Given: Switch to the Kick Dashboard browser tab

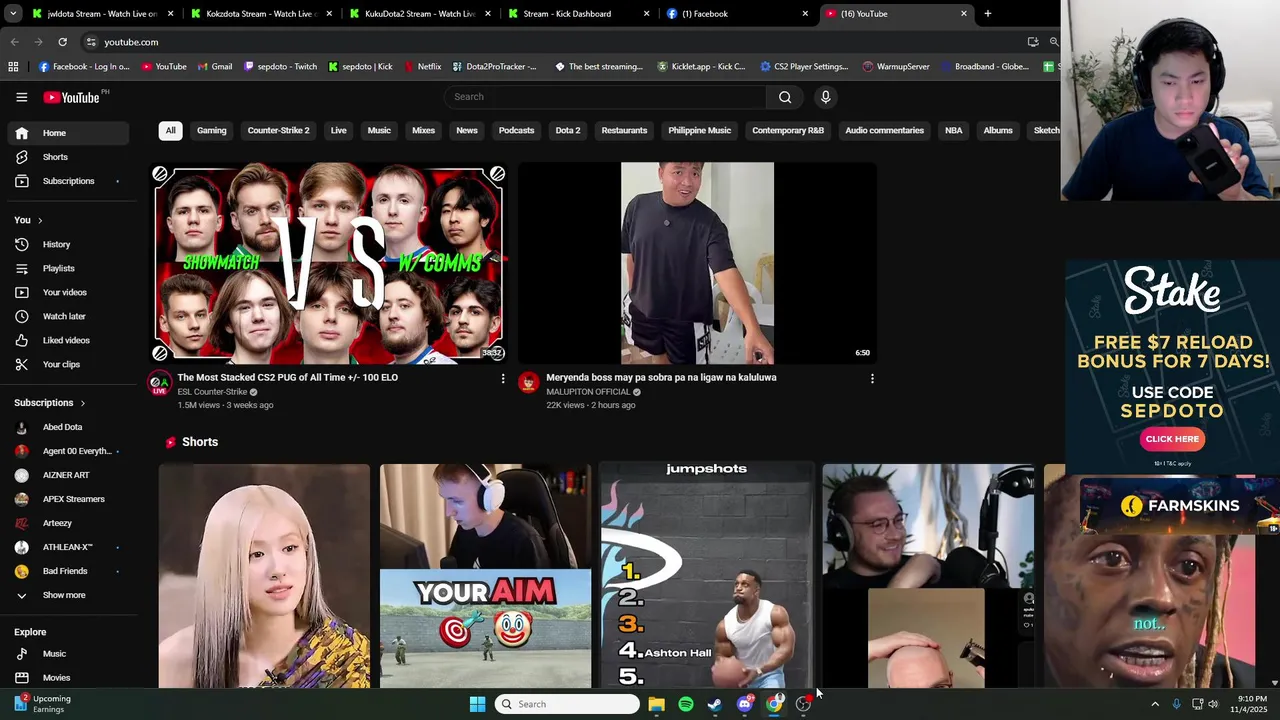Looking at the screenshot, I should coord(577,14).
